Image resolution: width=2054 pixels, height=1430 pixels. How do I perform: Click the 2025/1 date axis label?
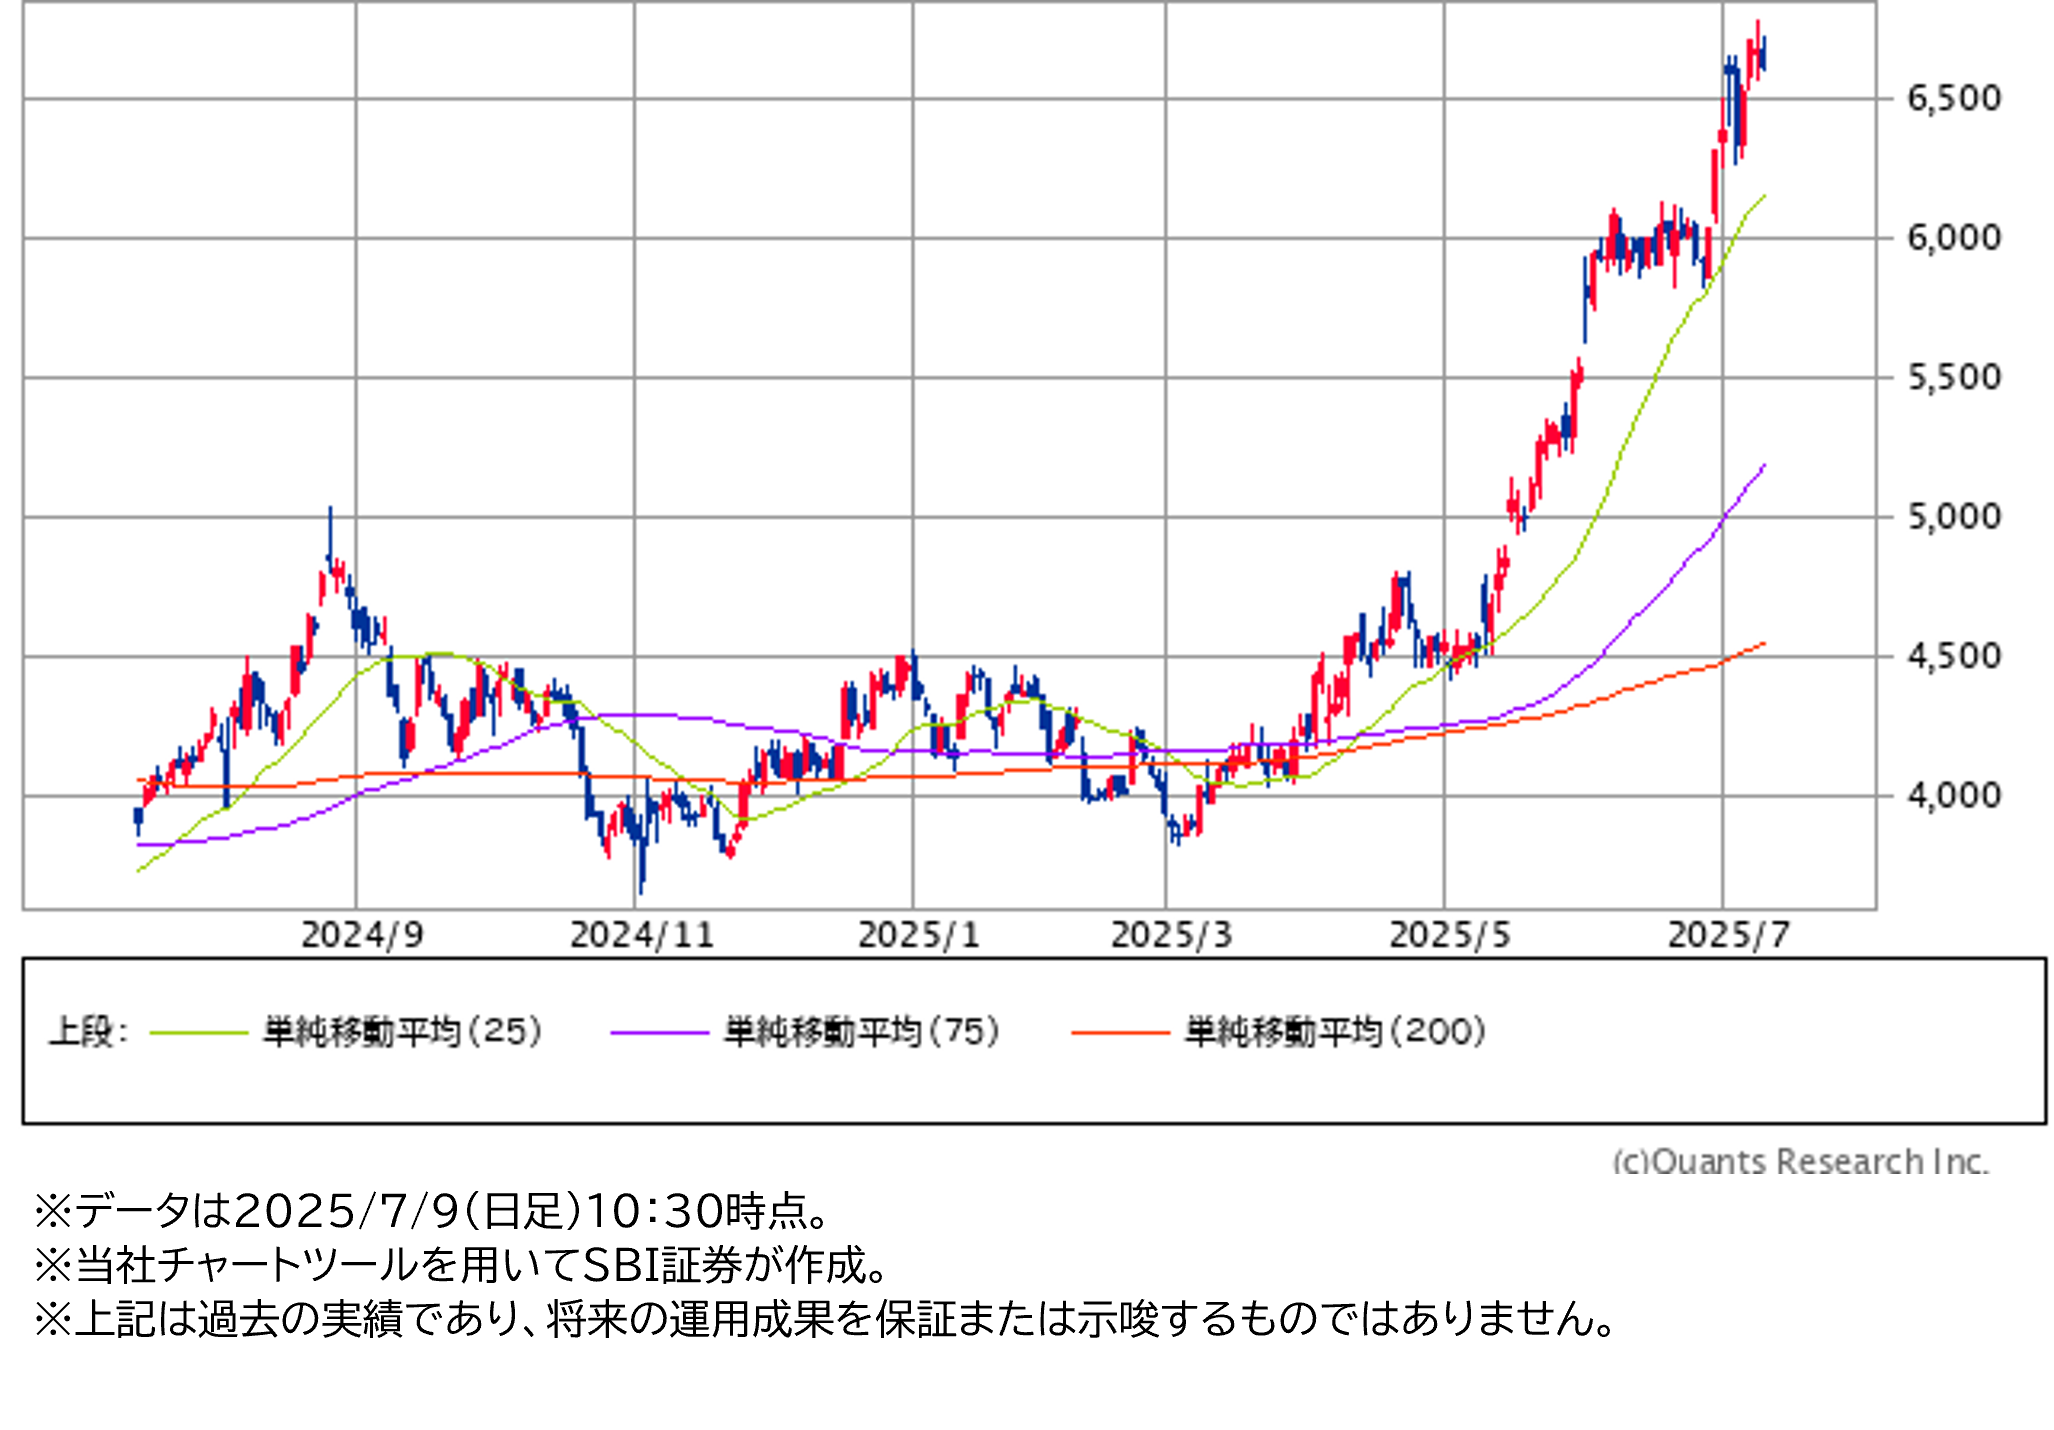click(x=919, y=936)
